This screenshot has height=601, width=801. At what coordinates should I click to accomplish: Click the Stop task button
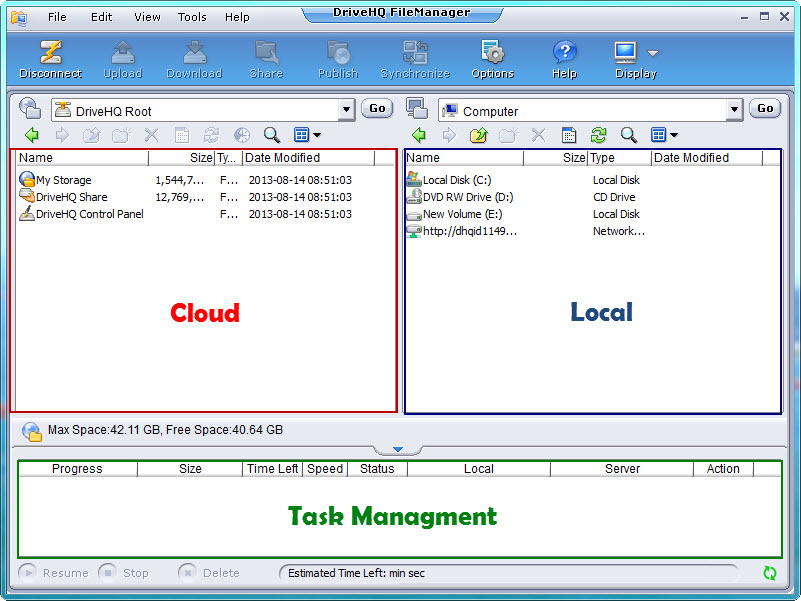(124, 573)
